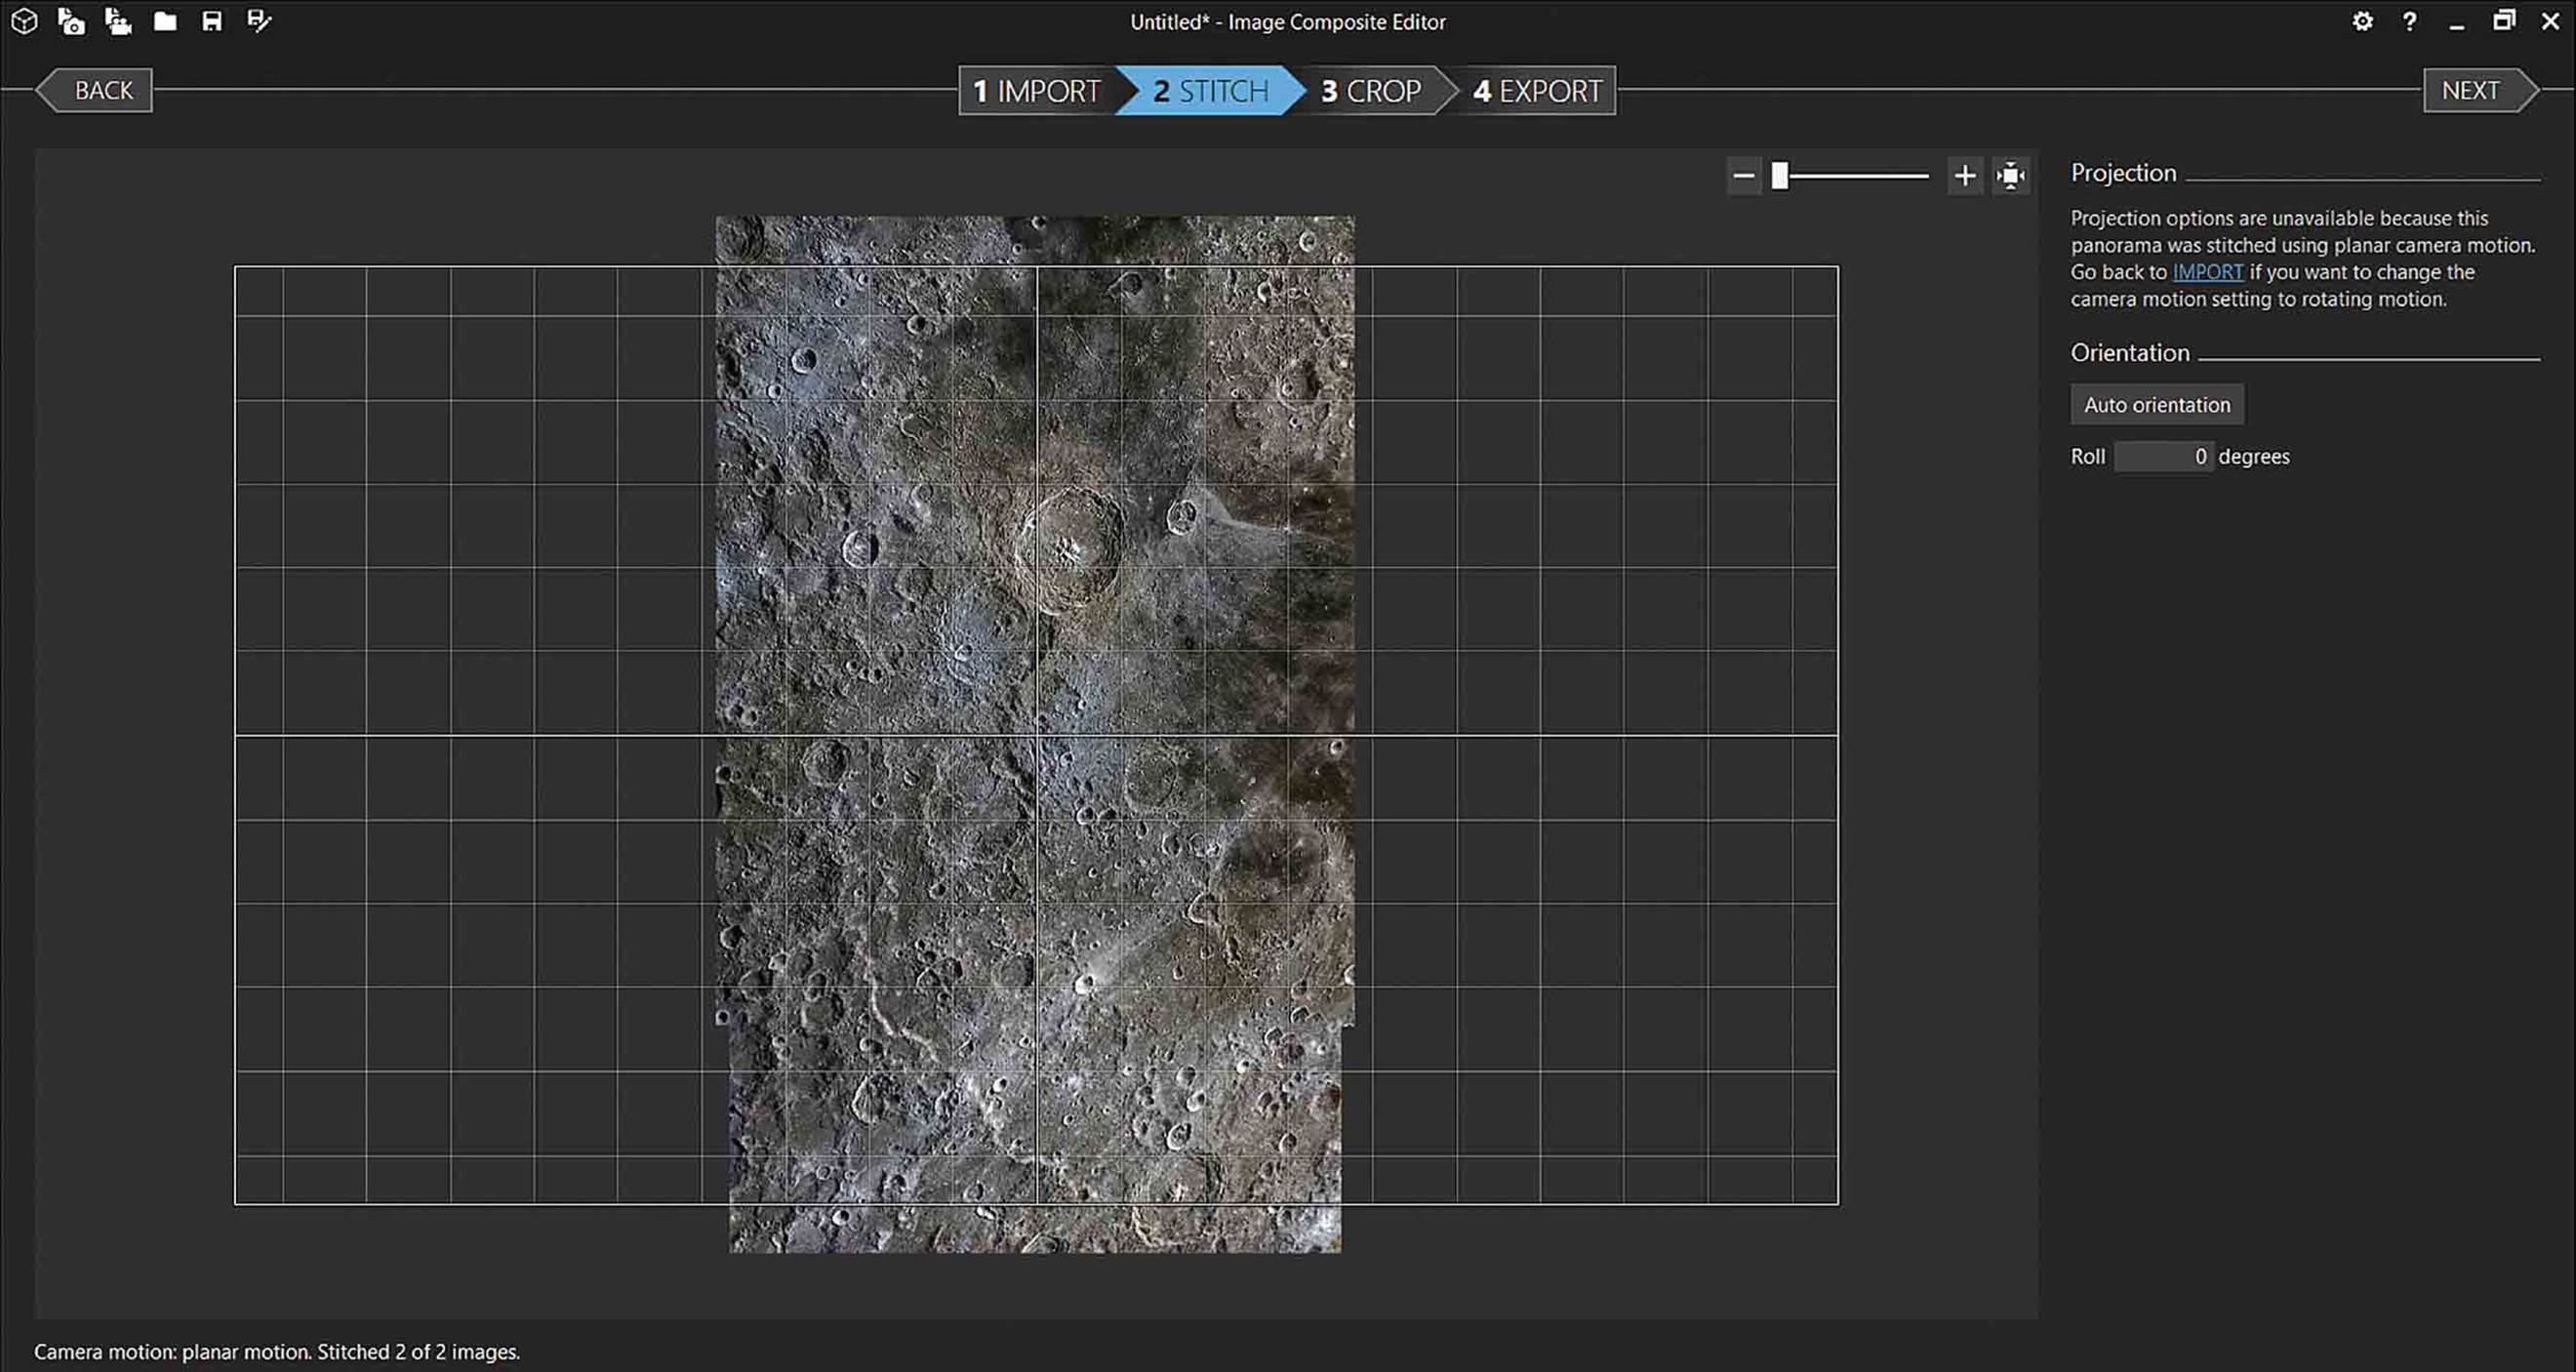Open the help question mark

coord(2410,21)
